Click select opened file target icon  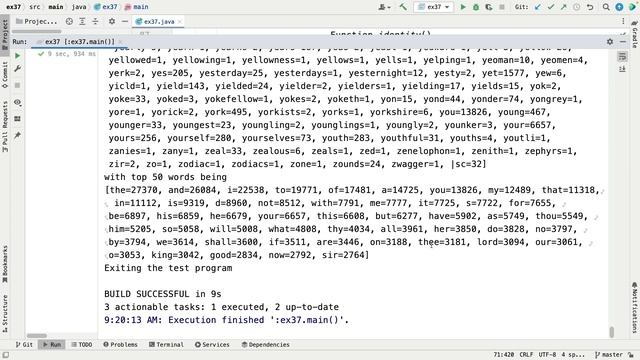[x=69, y=21]
